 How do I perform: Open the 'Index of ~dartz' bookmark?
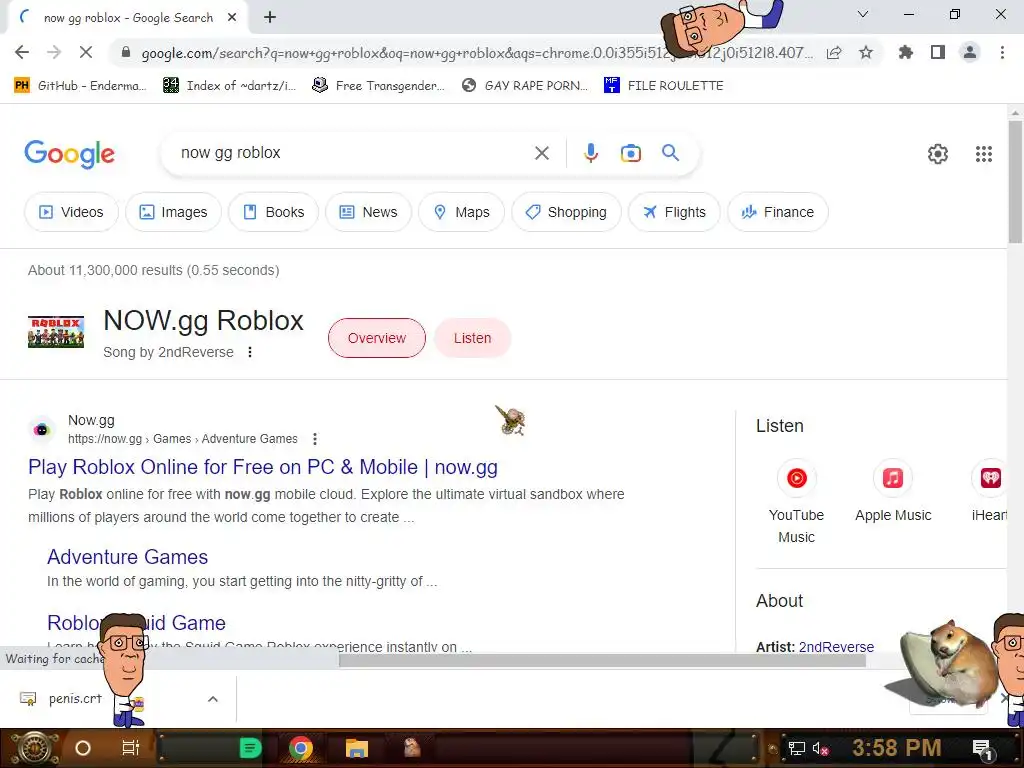click(229, 86)
